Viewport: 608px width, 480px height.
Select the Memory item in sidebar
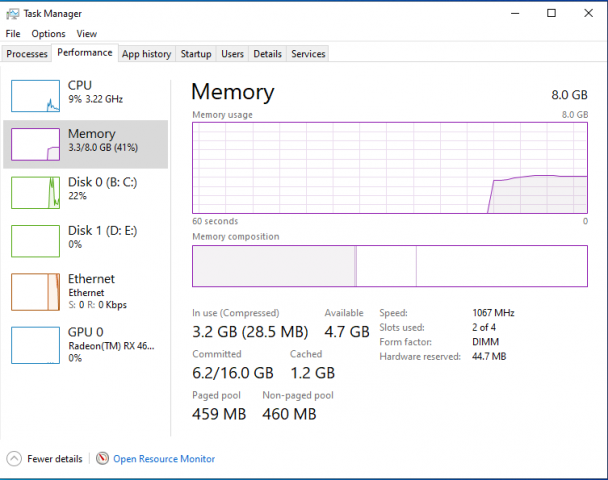pos(86,143)
